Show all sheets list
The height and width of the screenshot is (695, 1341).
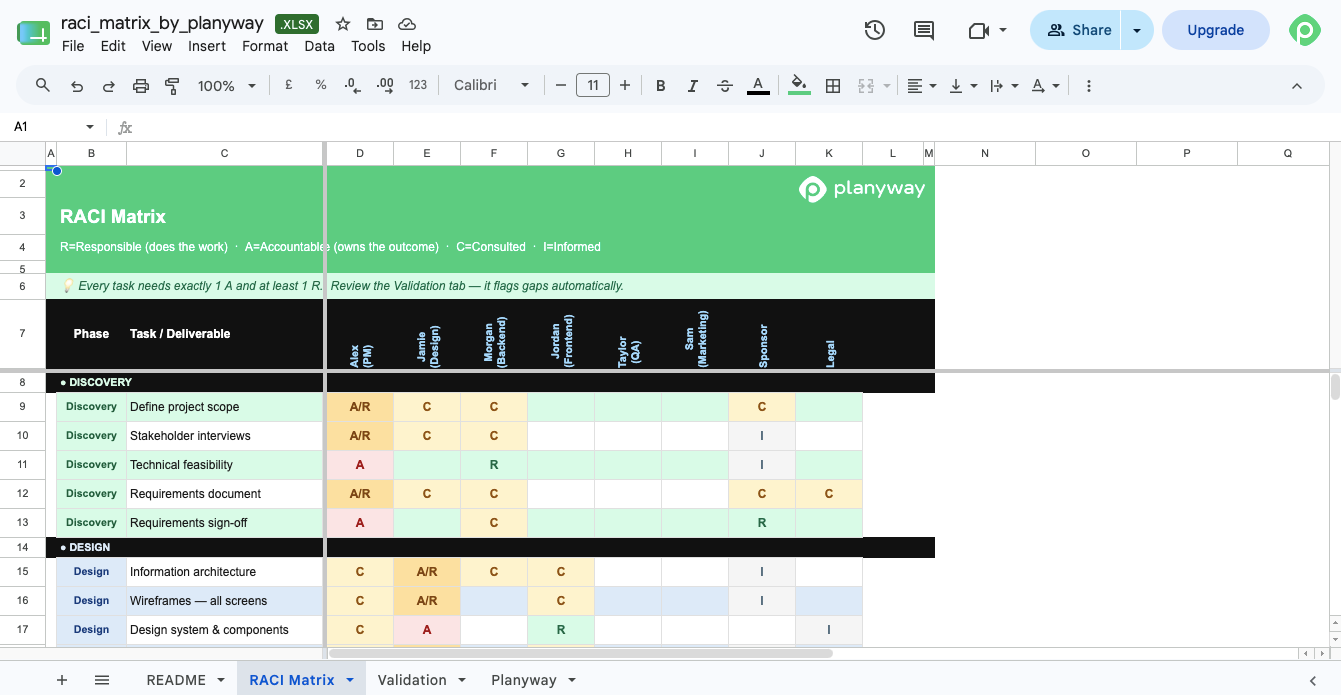(x=102, y=680)
